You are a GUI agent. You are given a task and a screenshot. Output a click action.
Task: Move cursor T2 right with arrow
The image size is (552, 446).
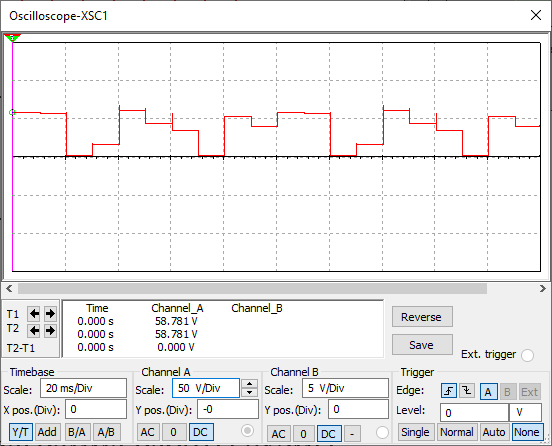point(50,330)
